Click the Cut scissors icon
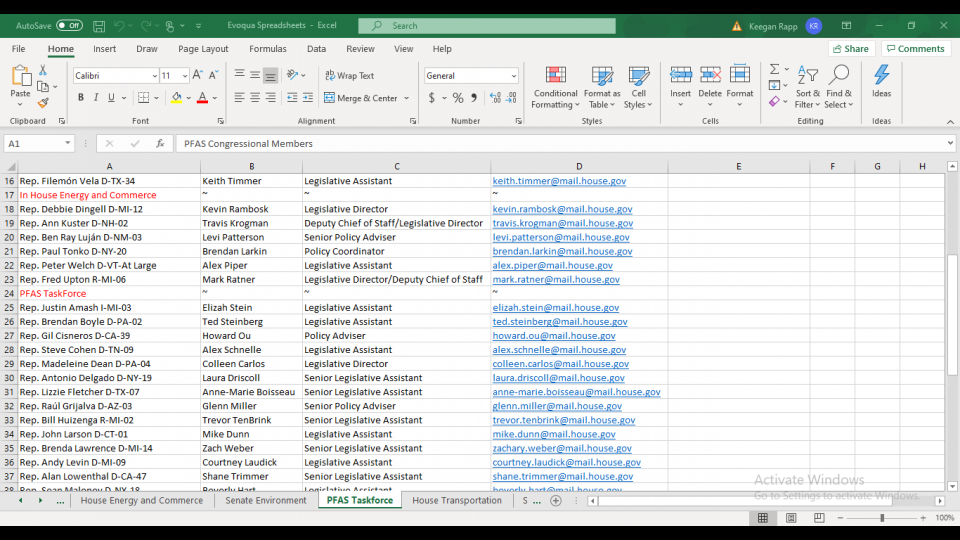The width and height of the screenshot is (960, 540). tap(43, 70)
